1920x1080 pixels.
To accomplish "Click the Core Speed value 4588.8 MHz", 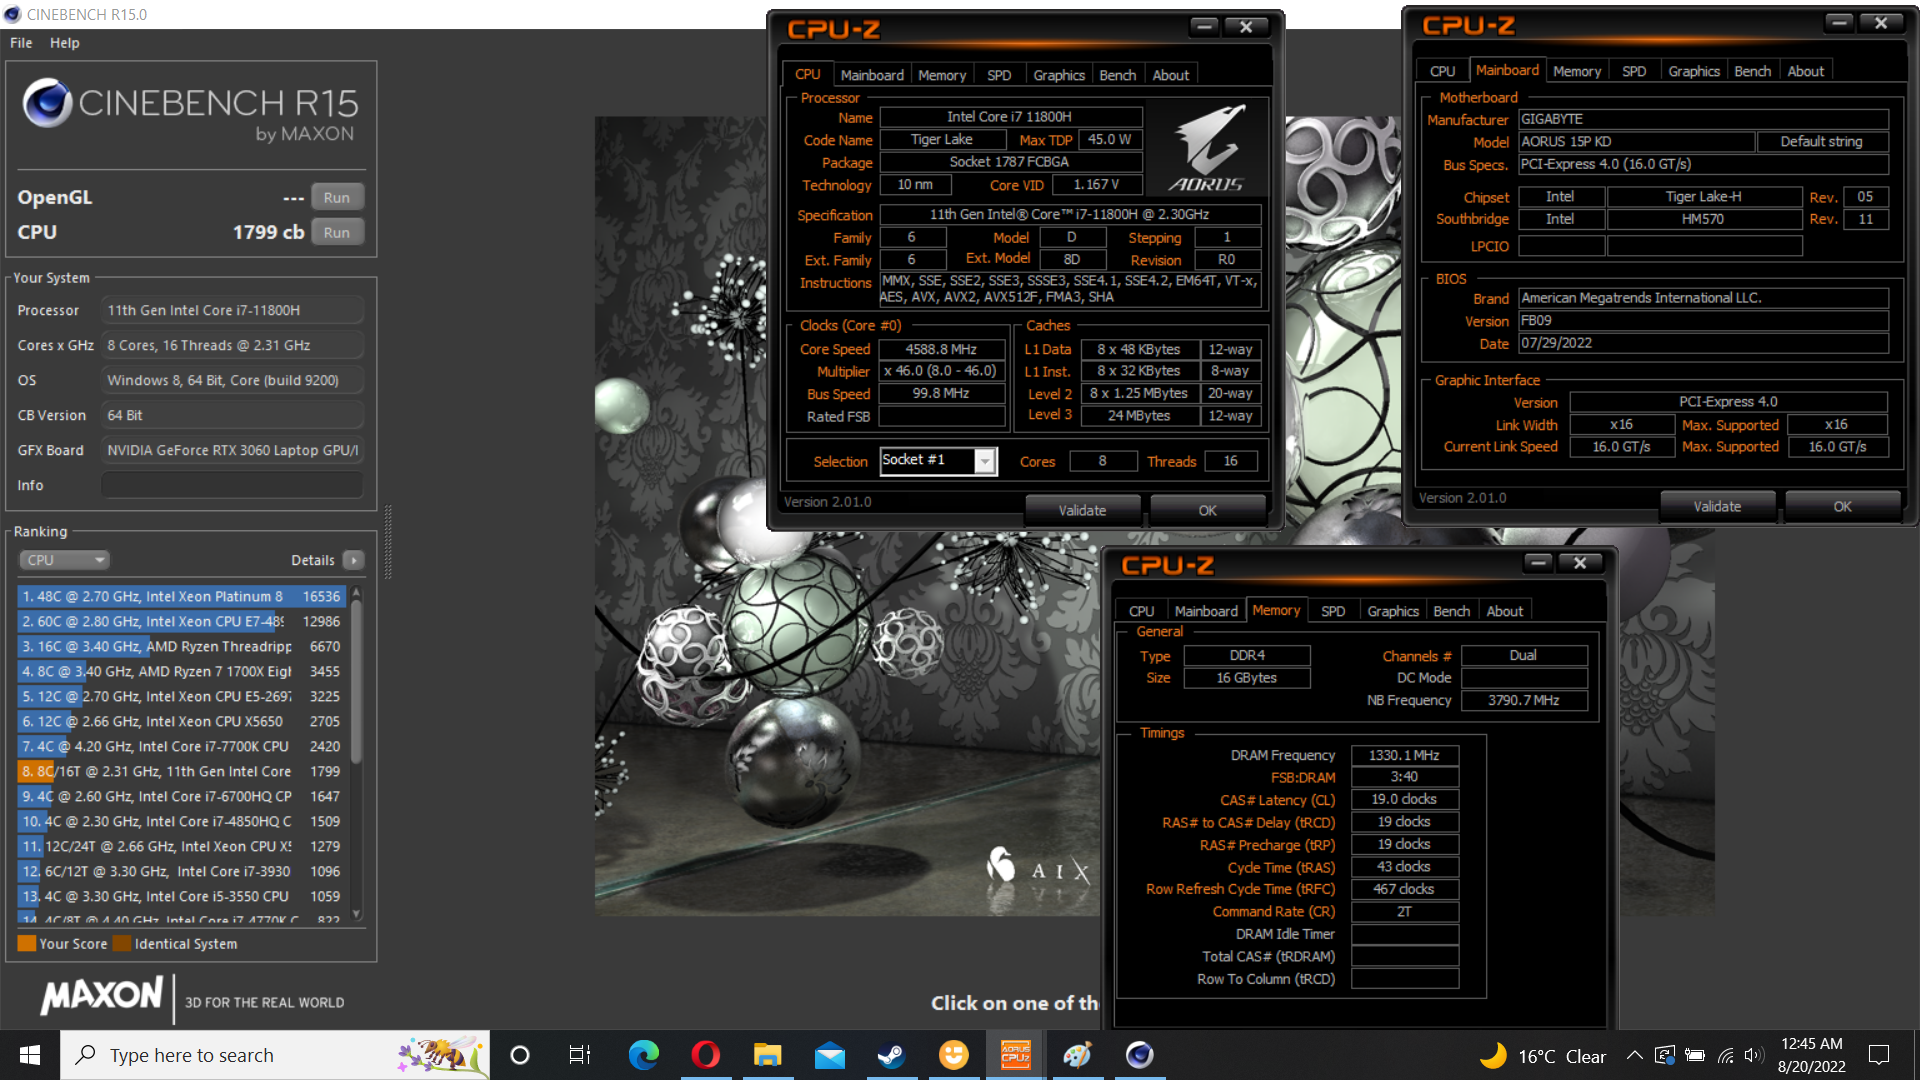I will pyautogui.click(x=941, y=349).
